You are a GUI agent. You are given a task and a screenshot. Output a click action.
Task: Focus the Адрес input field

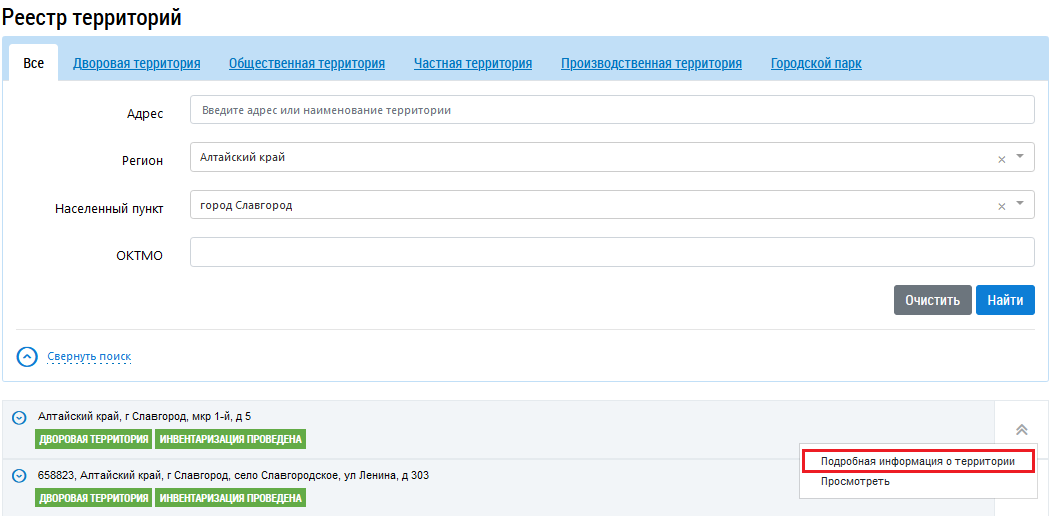(611, 110)
